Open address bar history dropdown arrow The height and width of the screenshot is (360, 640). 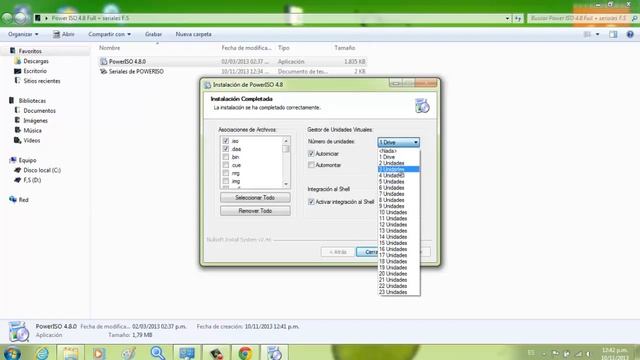click(507, 18)
